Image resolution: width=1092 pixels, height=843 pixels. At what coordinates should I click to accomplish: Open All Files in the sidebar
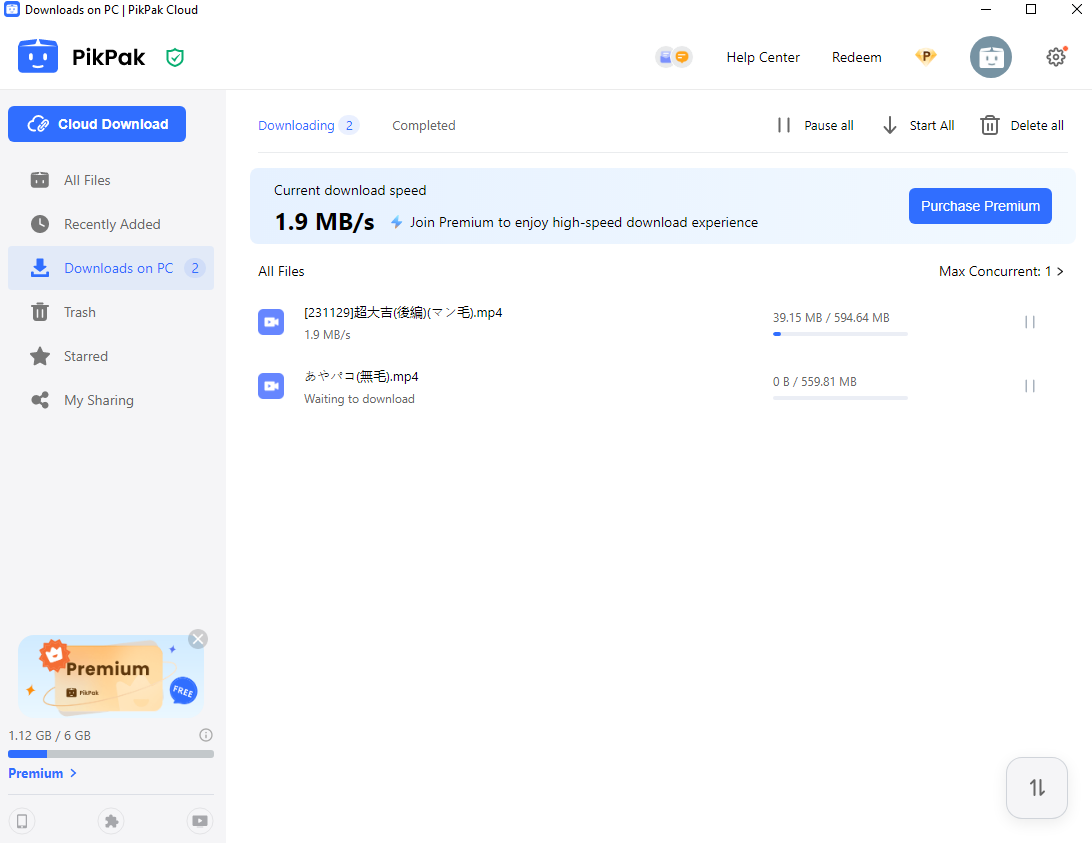point(87,180)
